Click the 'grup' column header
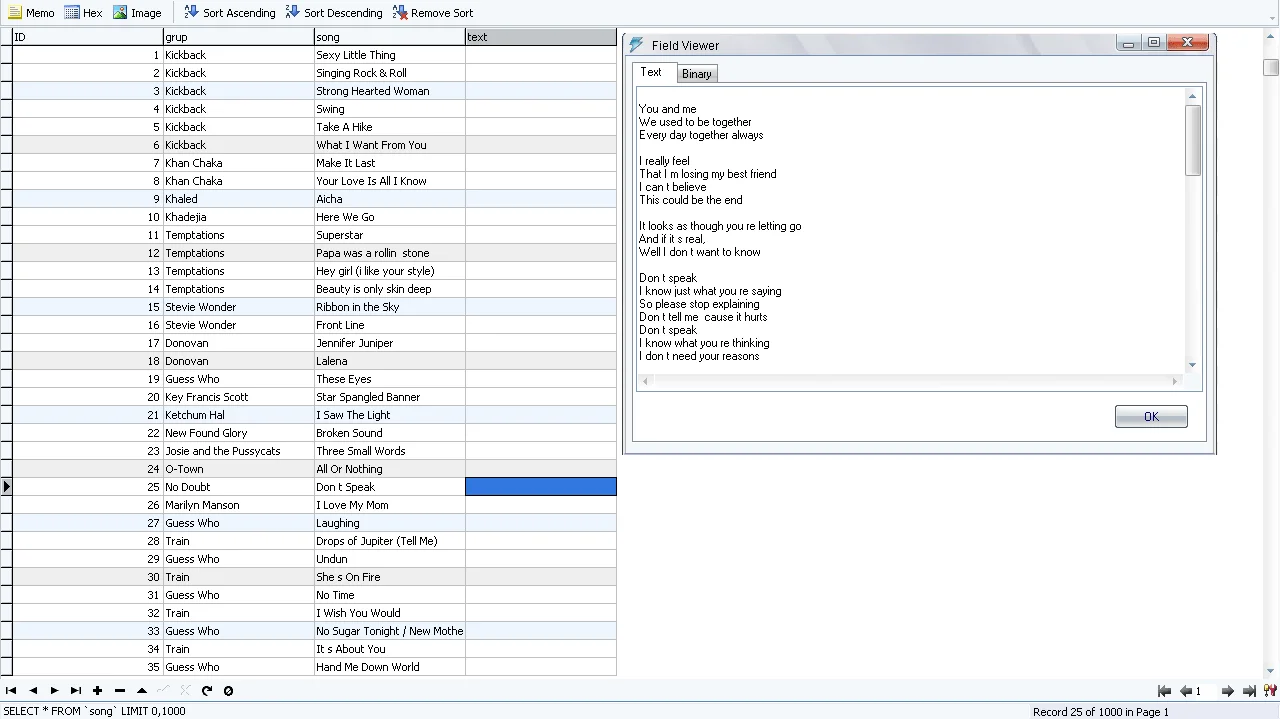 point(238,37)
